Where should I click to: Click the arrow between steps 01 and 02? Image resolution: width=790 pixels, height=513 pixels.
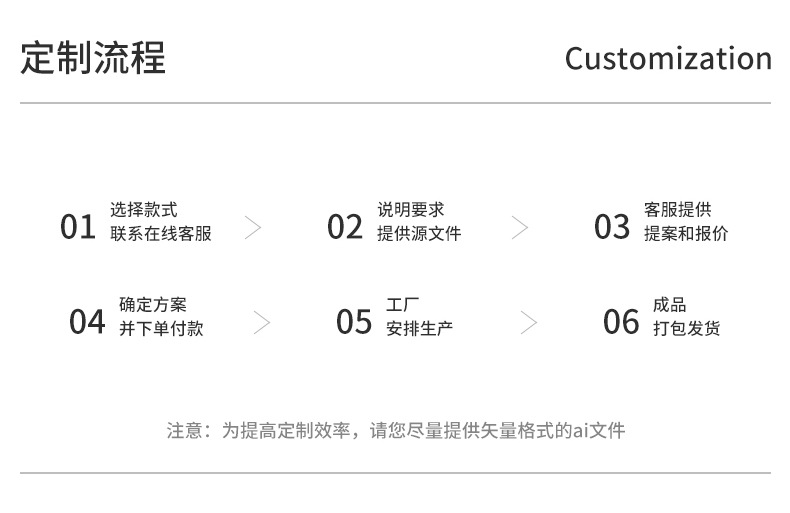click(x=253, y=227)
